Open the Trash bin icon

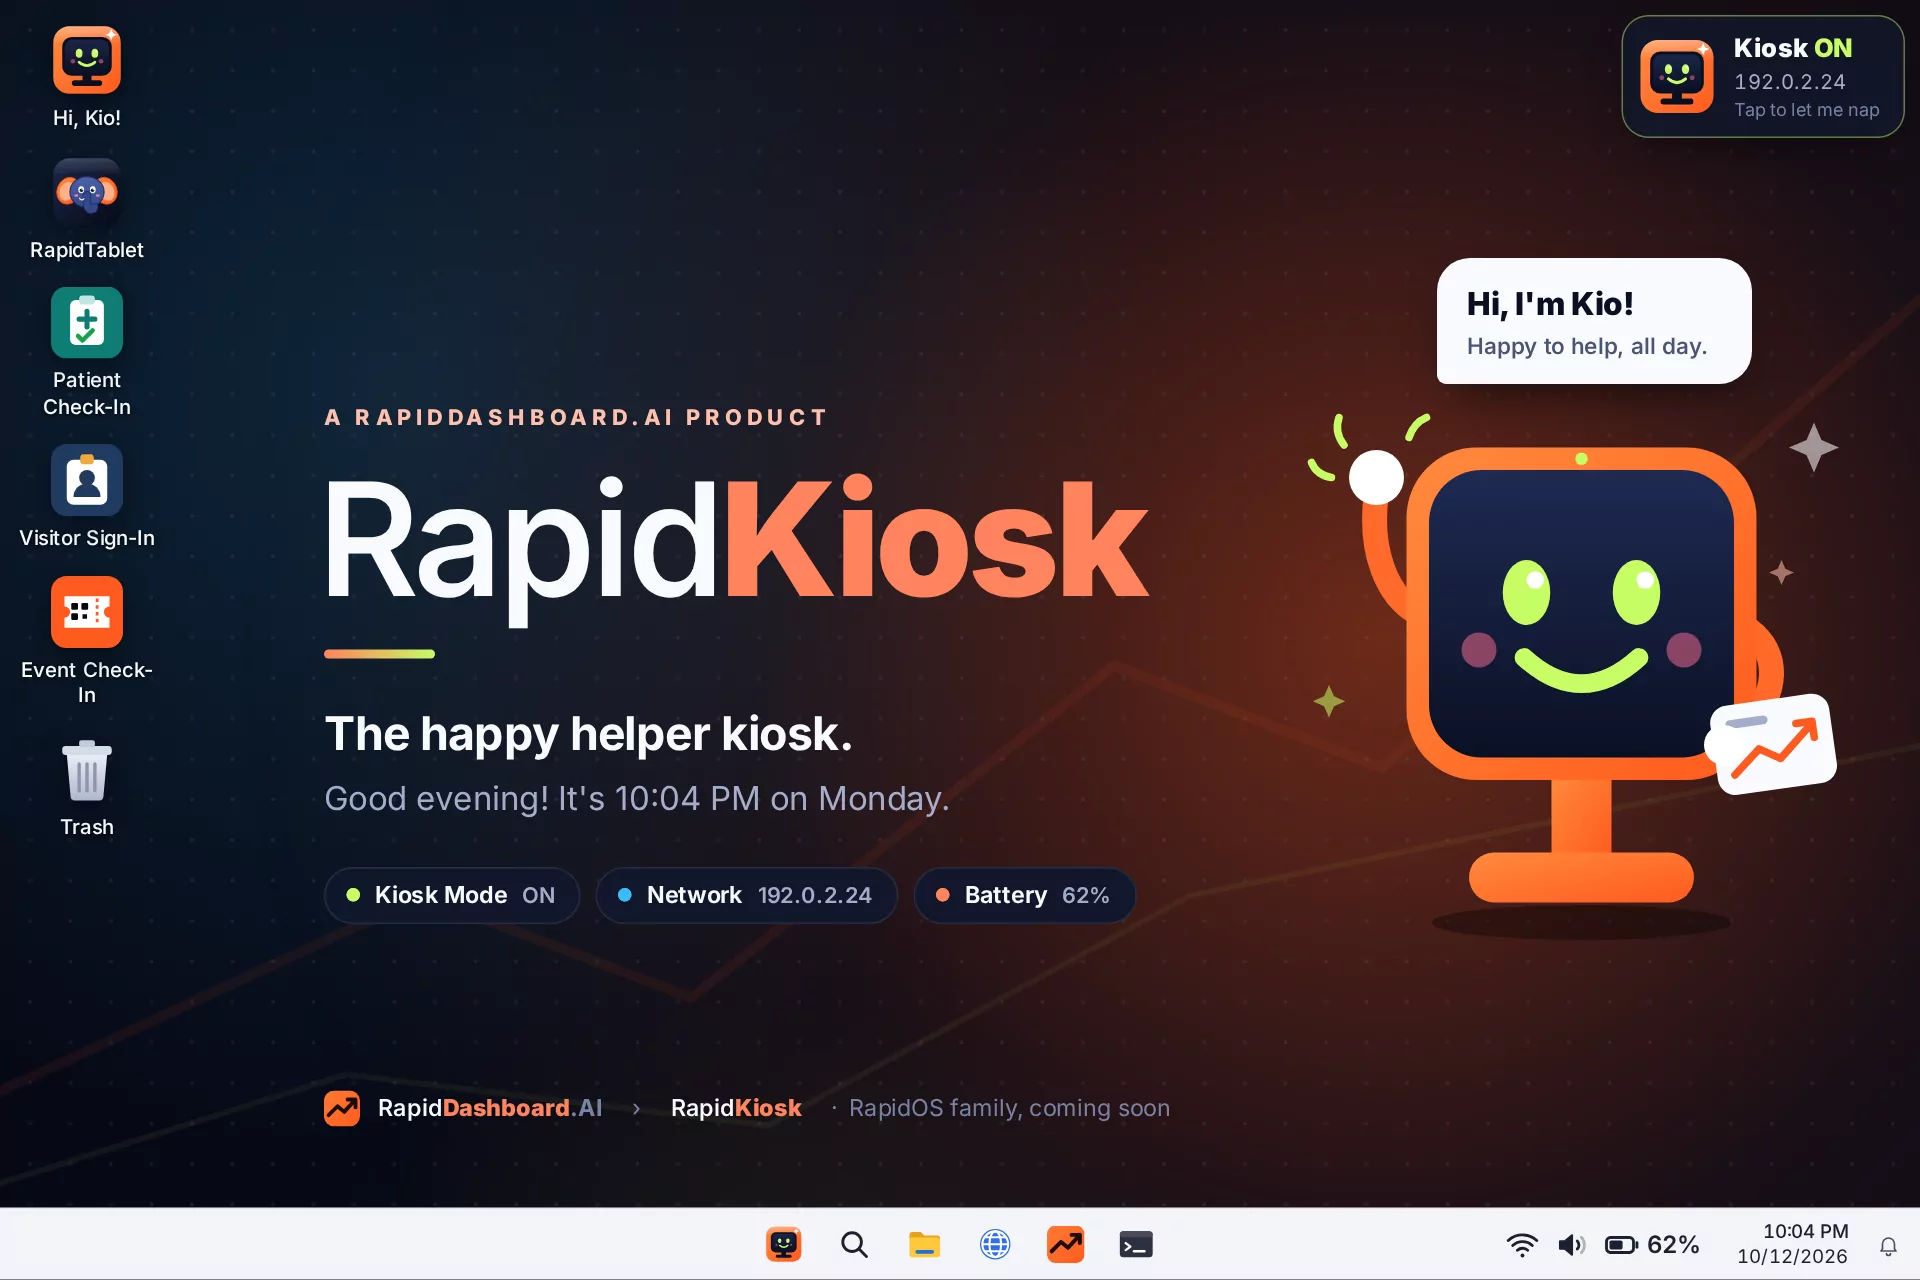tap(87, 771)
